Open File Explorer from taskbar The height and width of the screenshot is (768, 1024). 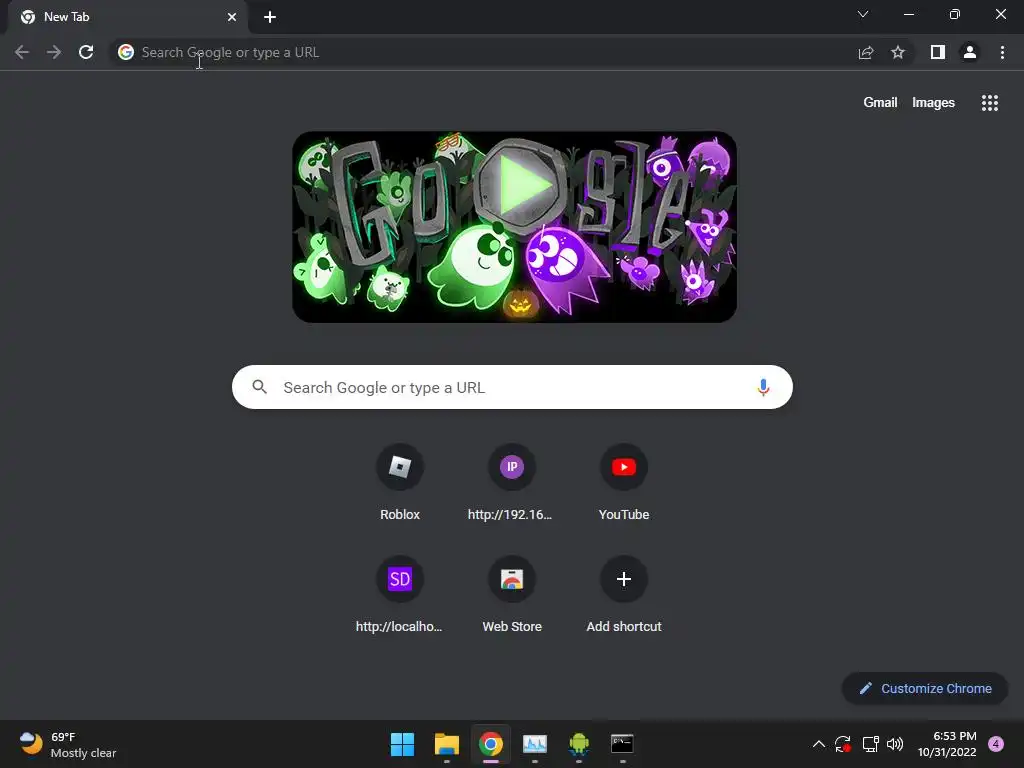pyautogui.click(x=447, y=744)
